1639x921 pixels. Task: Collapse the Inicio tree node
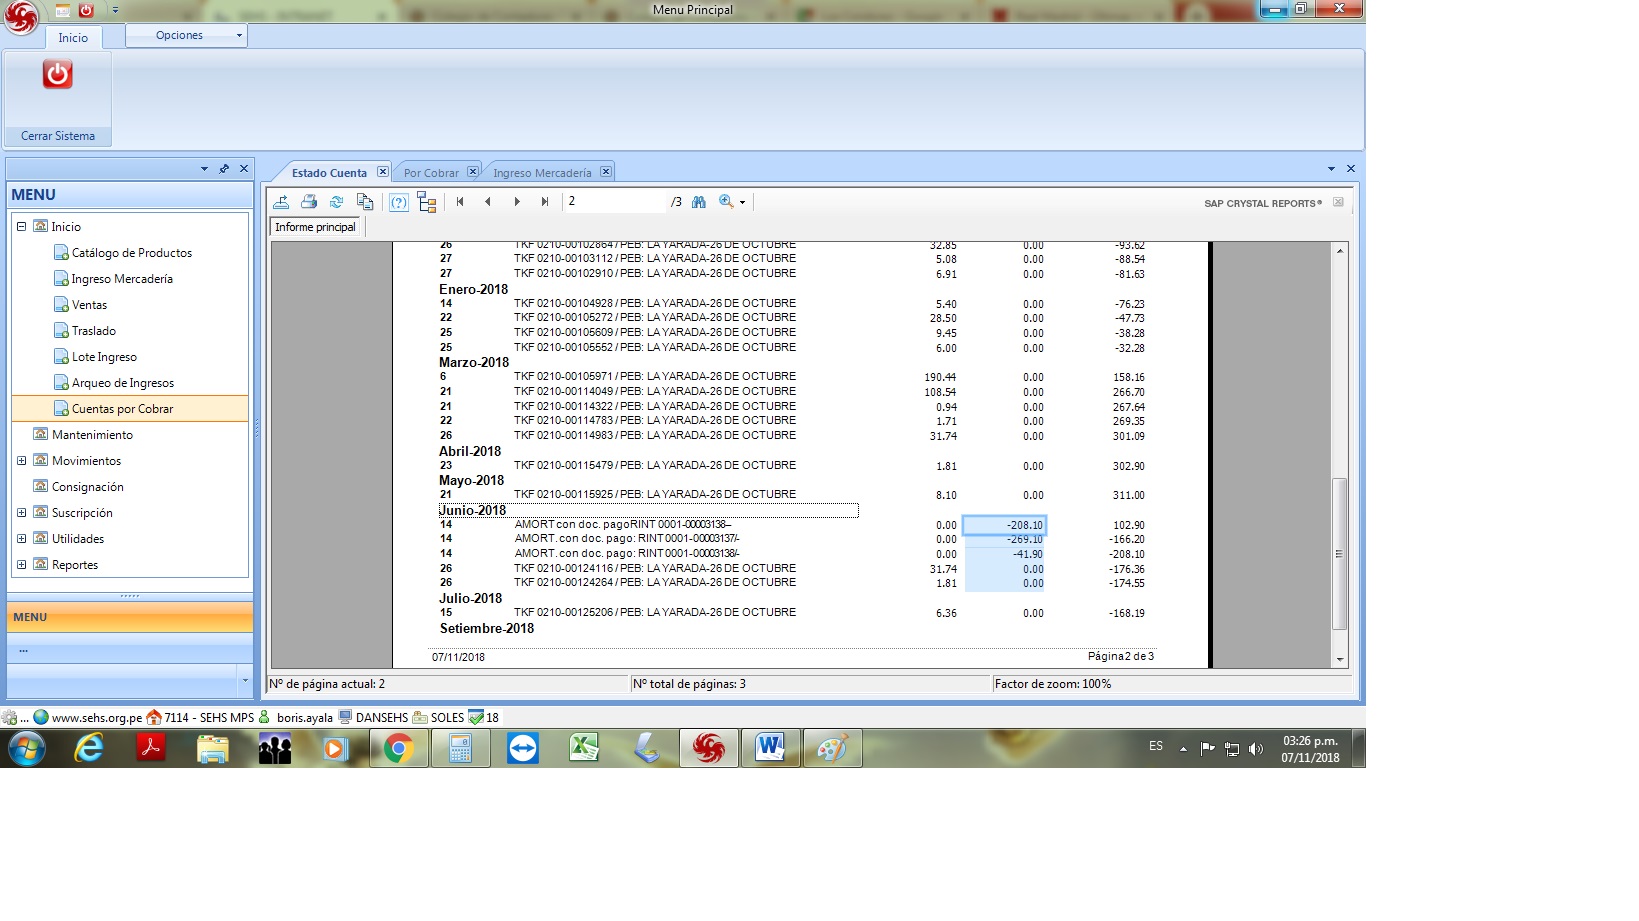coord(21,227)
